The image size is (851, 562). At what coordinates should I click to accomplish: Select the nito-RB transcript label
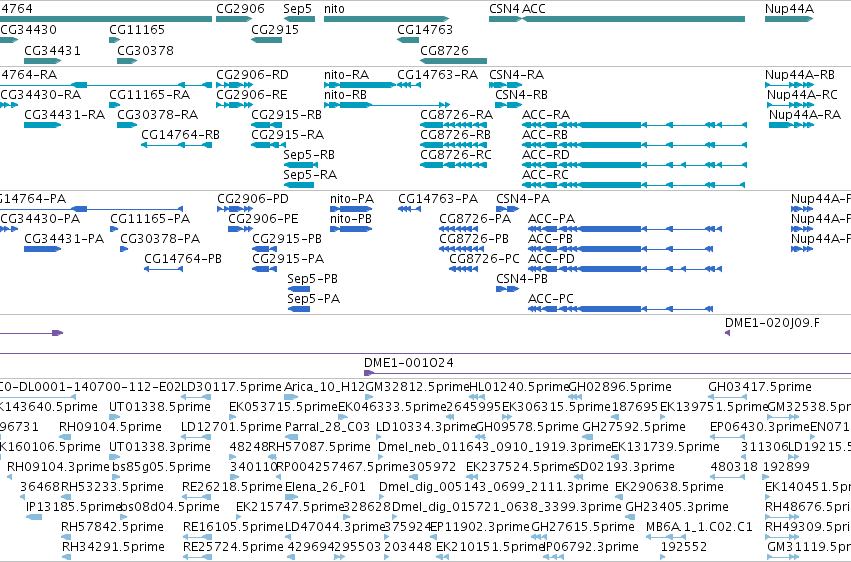345,95
